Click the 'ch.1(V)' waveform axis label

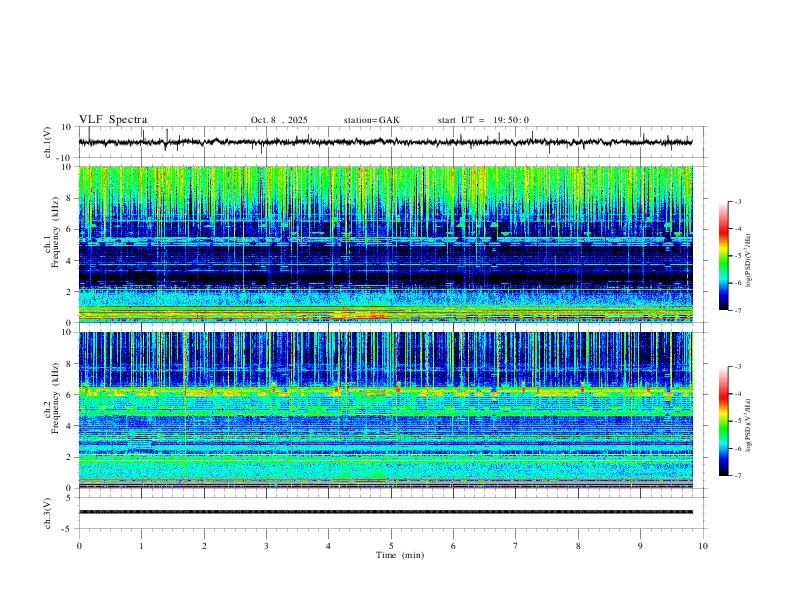[48, 142]
